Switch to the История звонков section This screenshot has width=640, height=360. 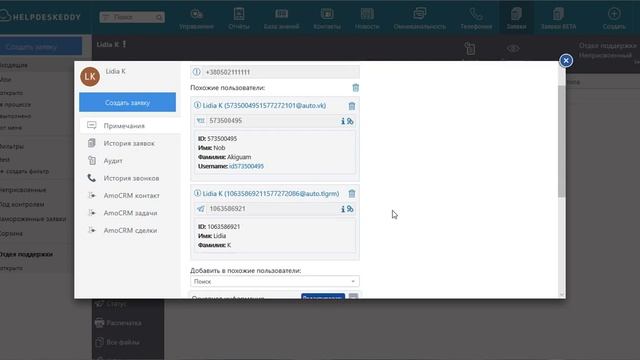tap(130, 178)
